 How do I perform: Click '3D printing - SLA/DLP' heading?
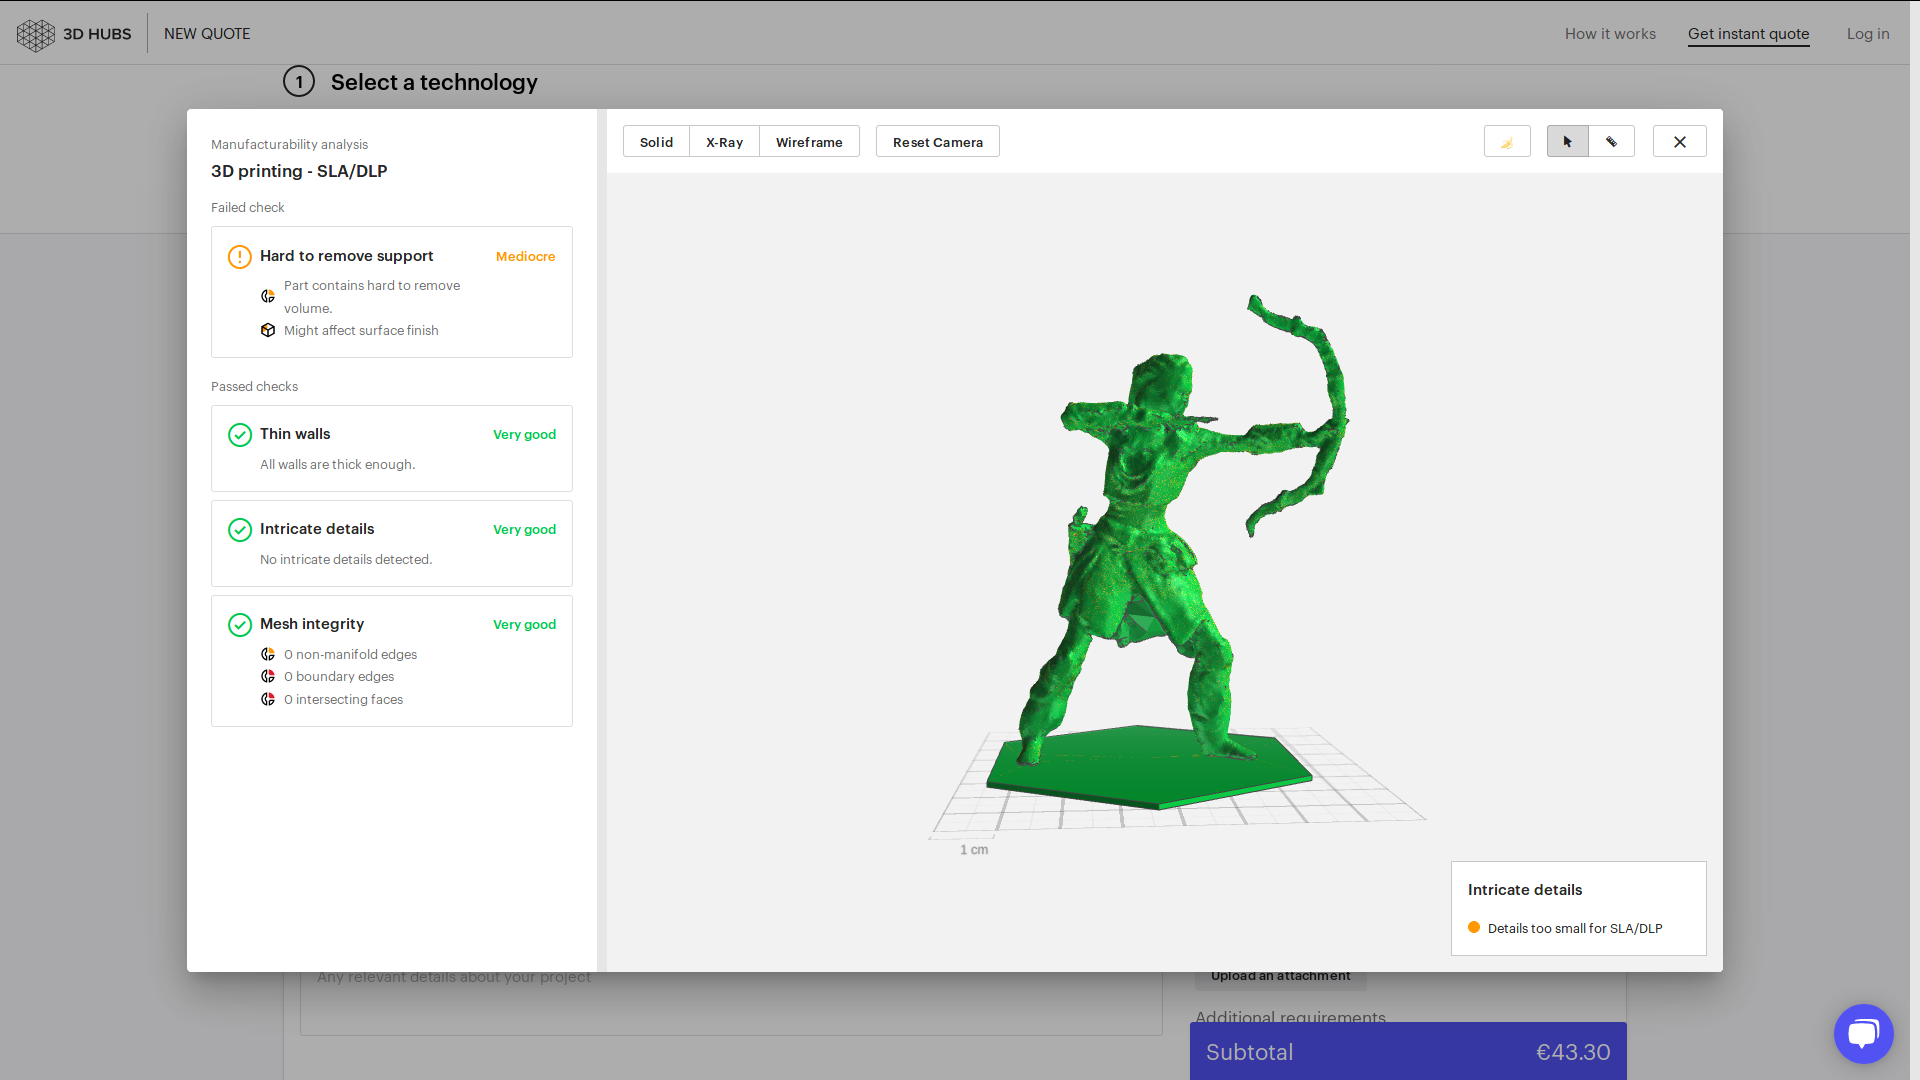pos(299,171)
